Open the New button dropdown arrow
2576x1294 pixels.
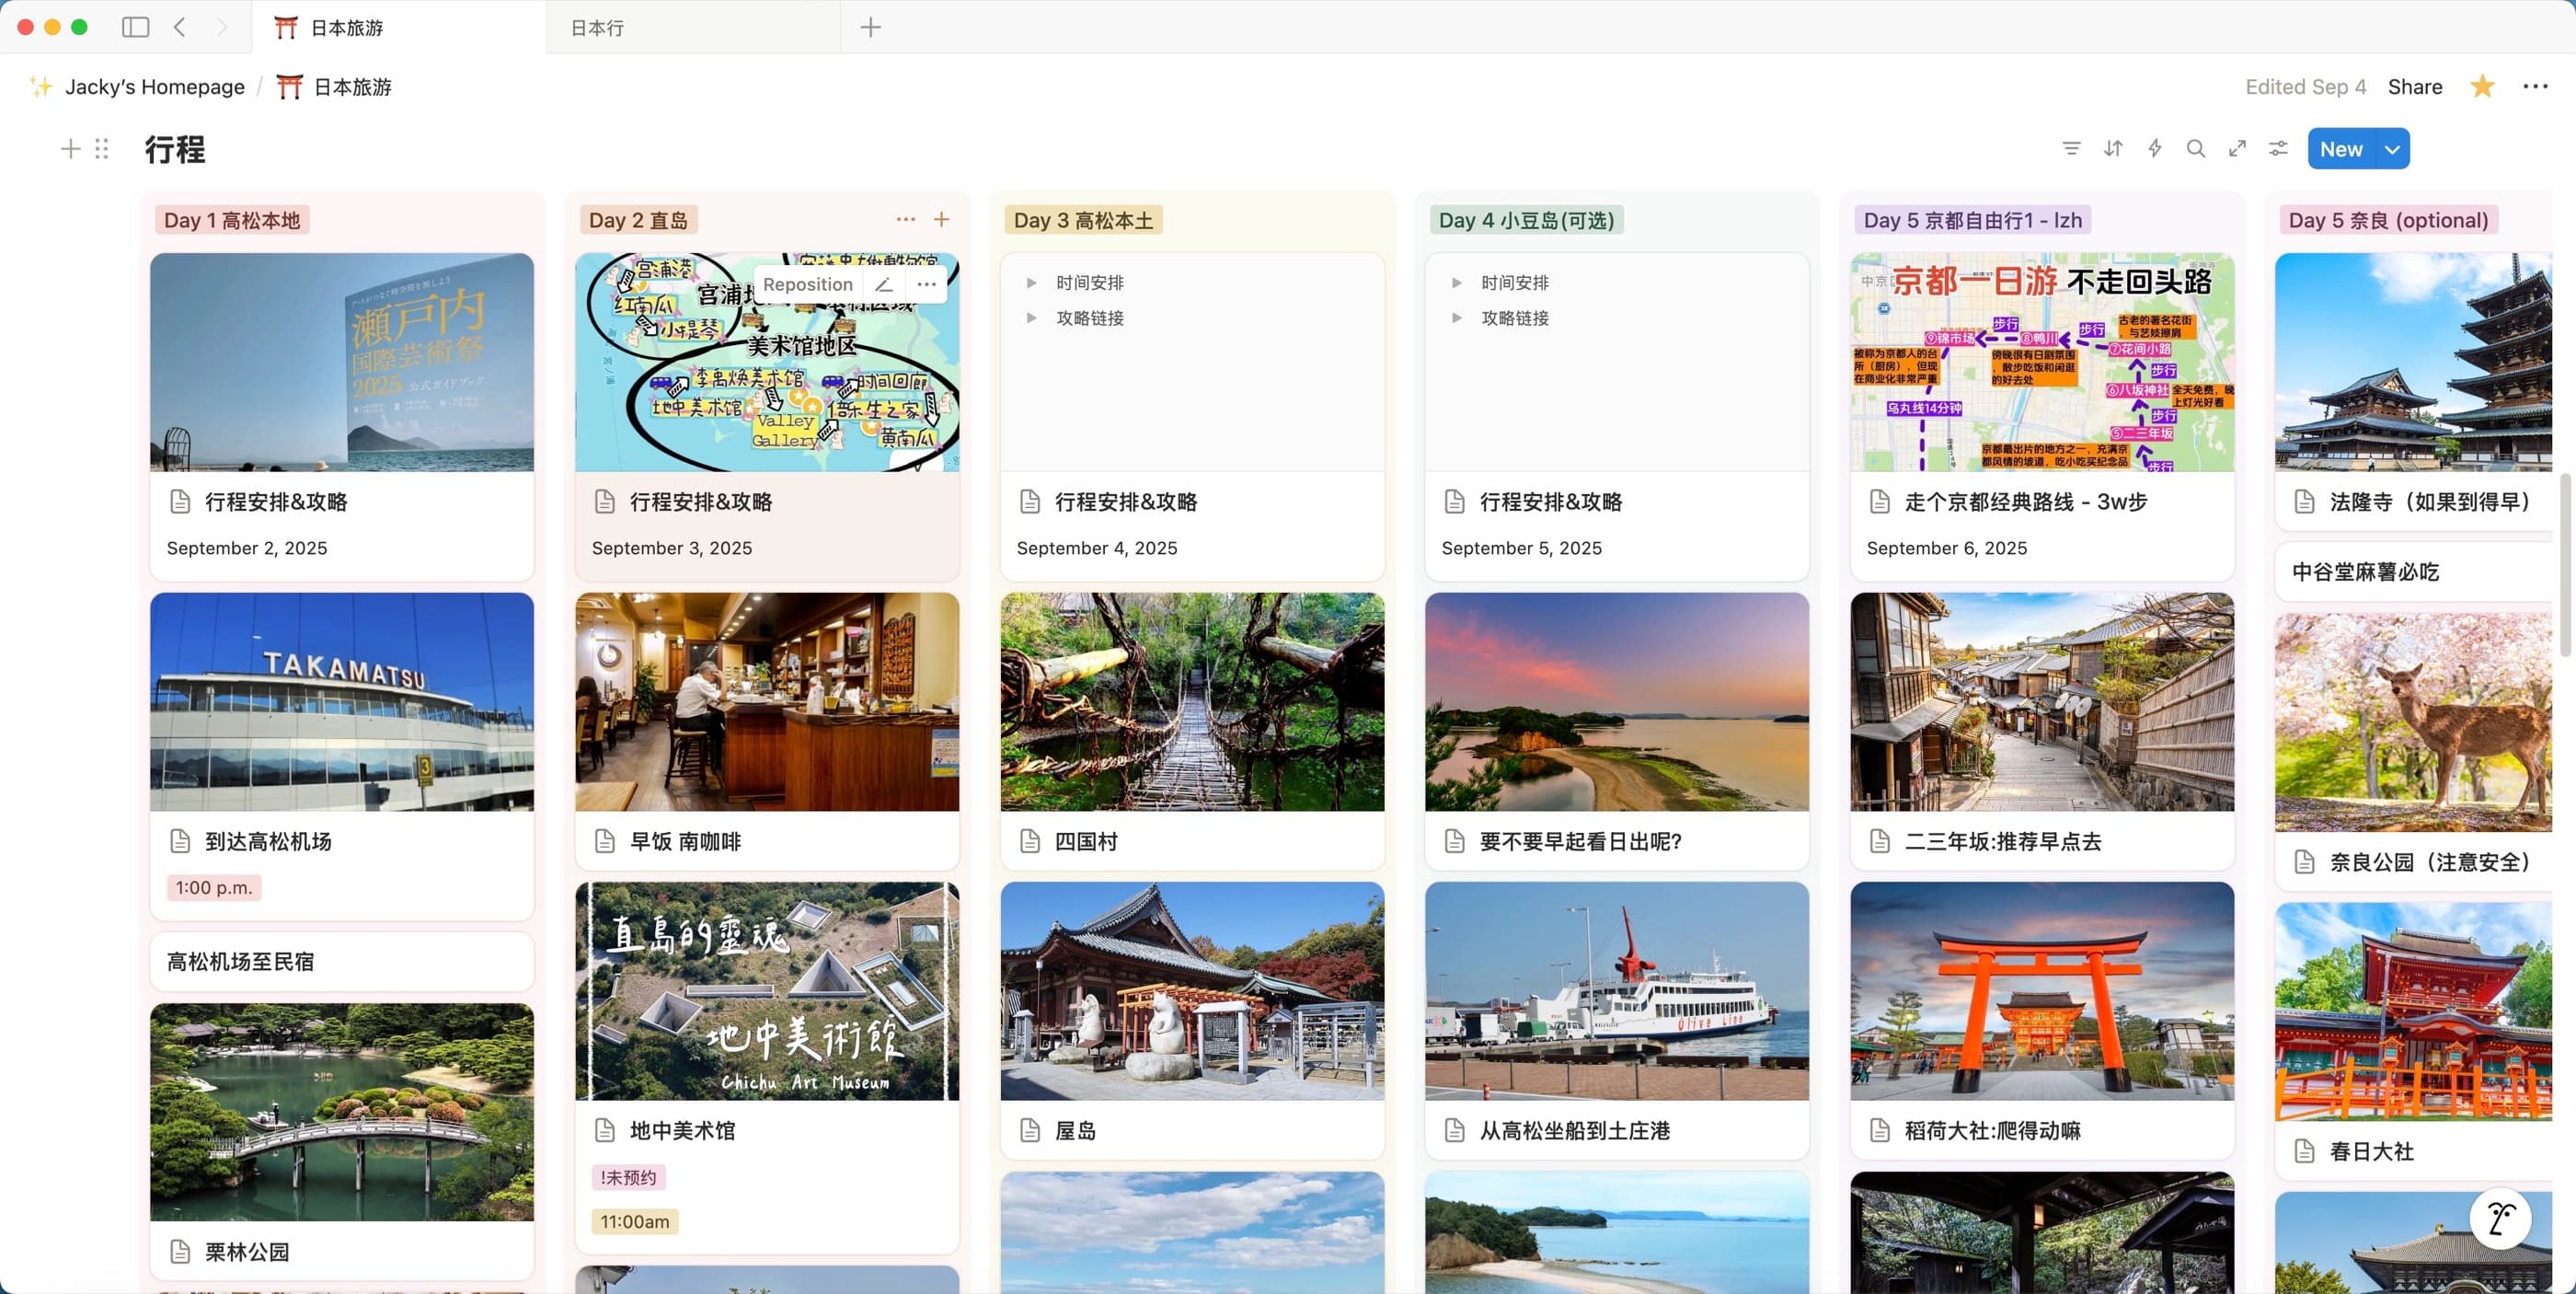pos(2392,149)
